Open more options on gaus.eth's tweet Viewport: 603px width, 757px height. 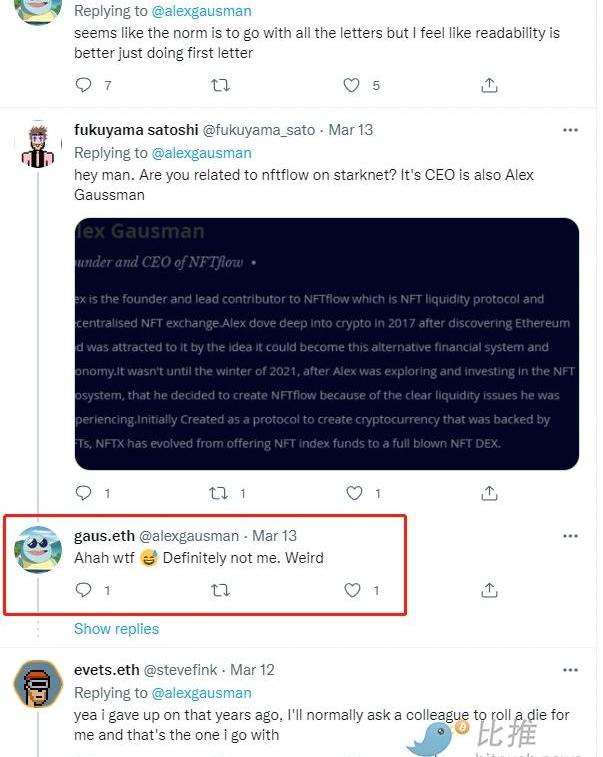tap(570, 536)
